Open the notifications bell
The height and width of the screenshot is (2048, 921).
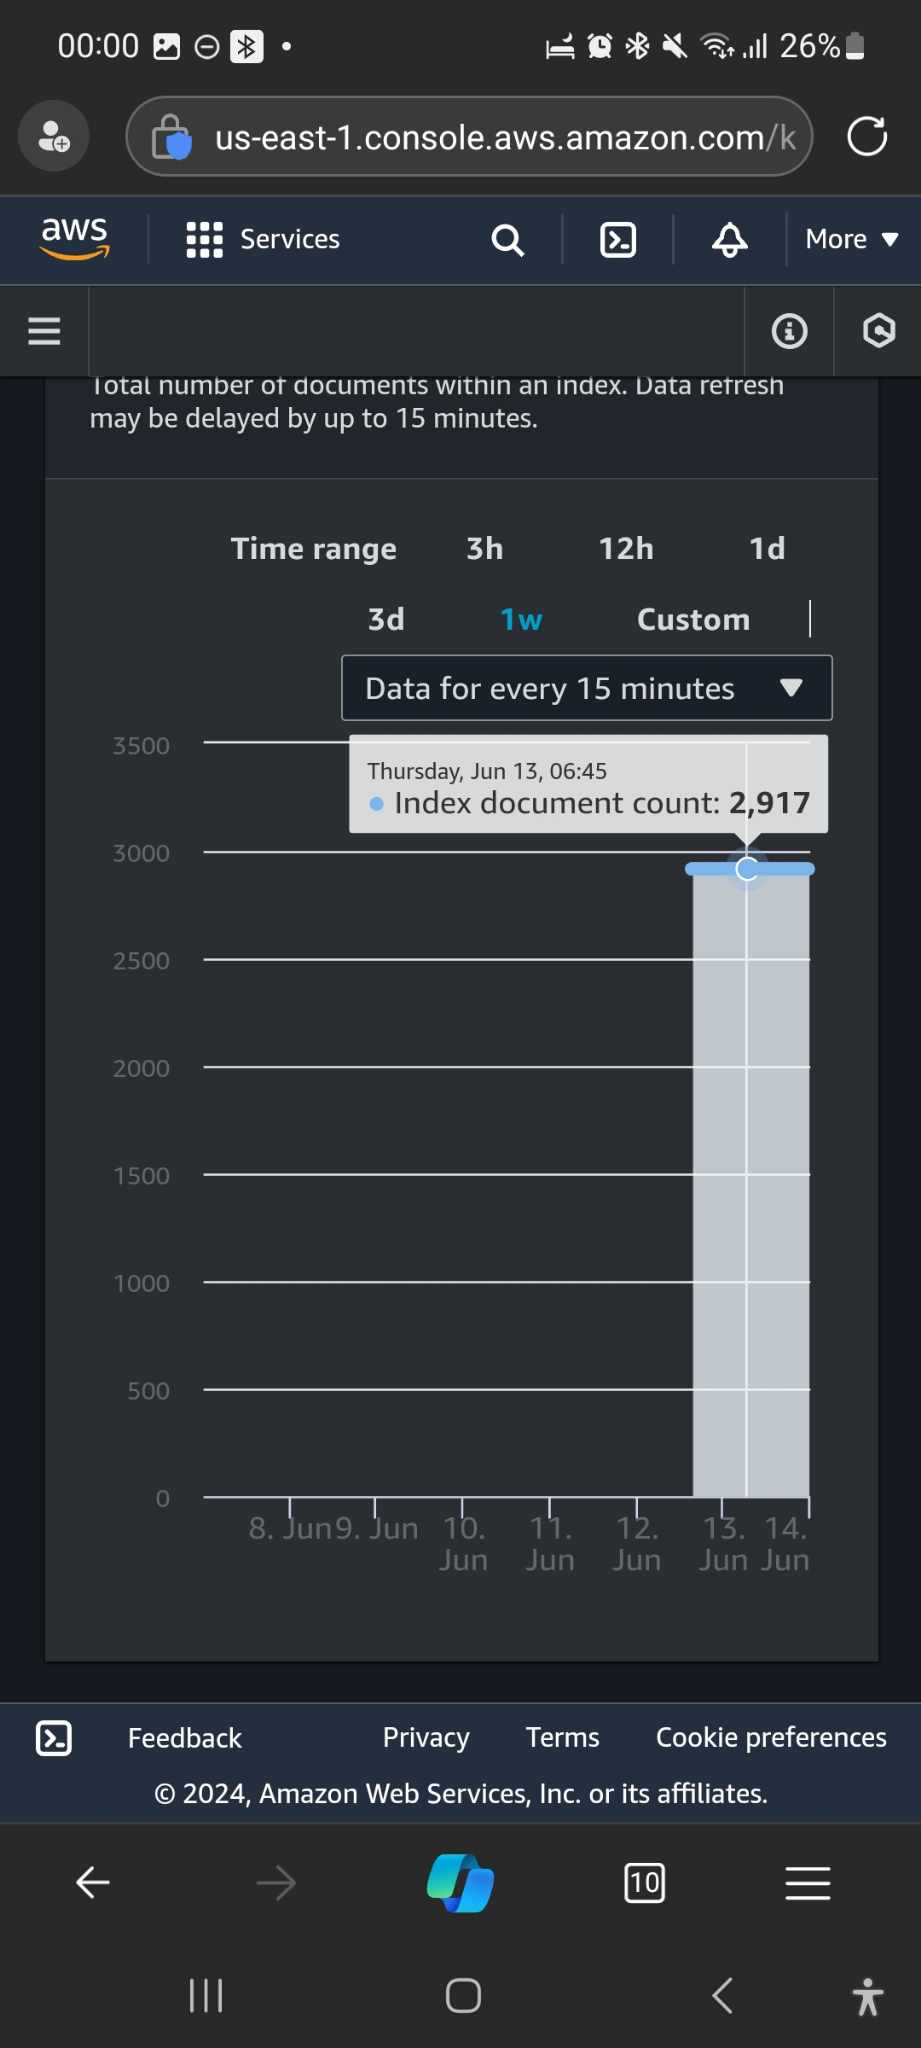(x=730, y=240)
